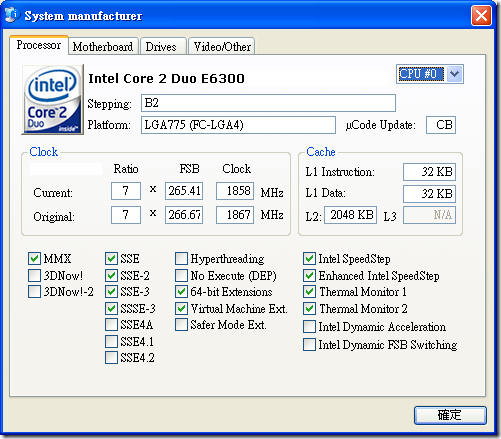Toggle the Intel SpeedStep checkbox

(309, 258)
